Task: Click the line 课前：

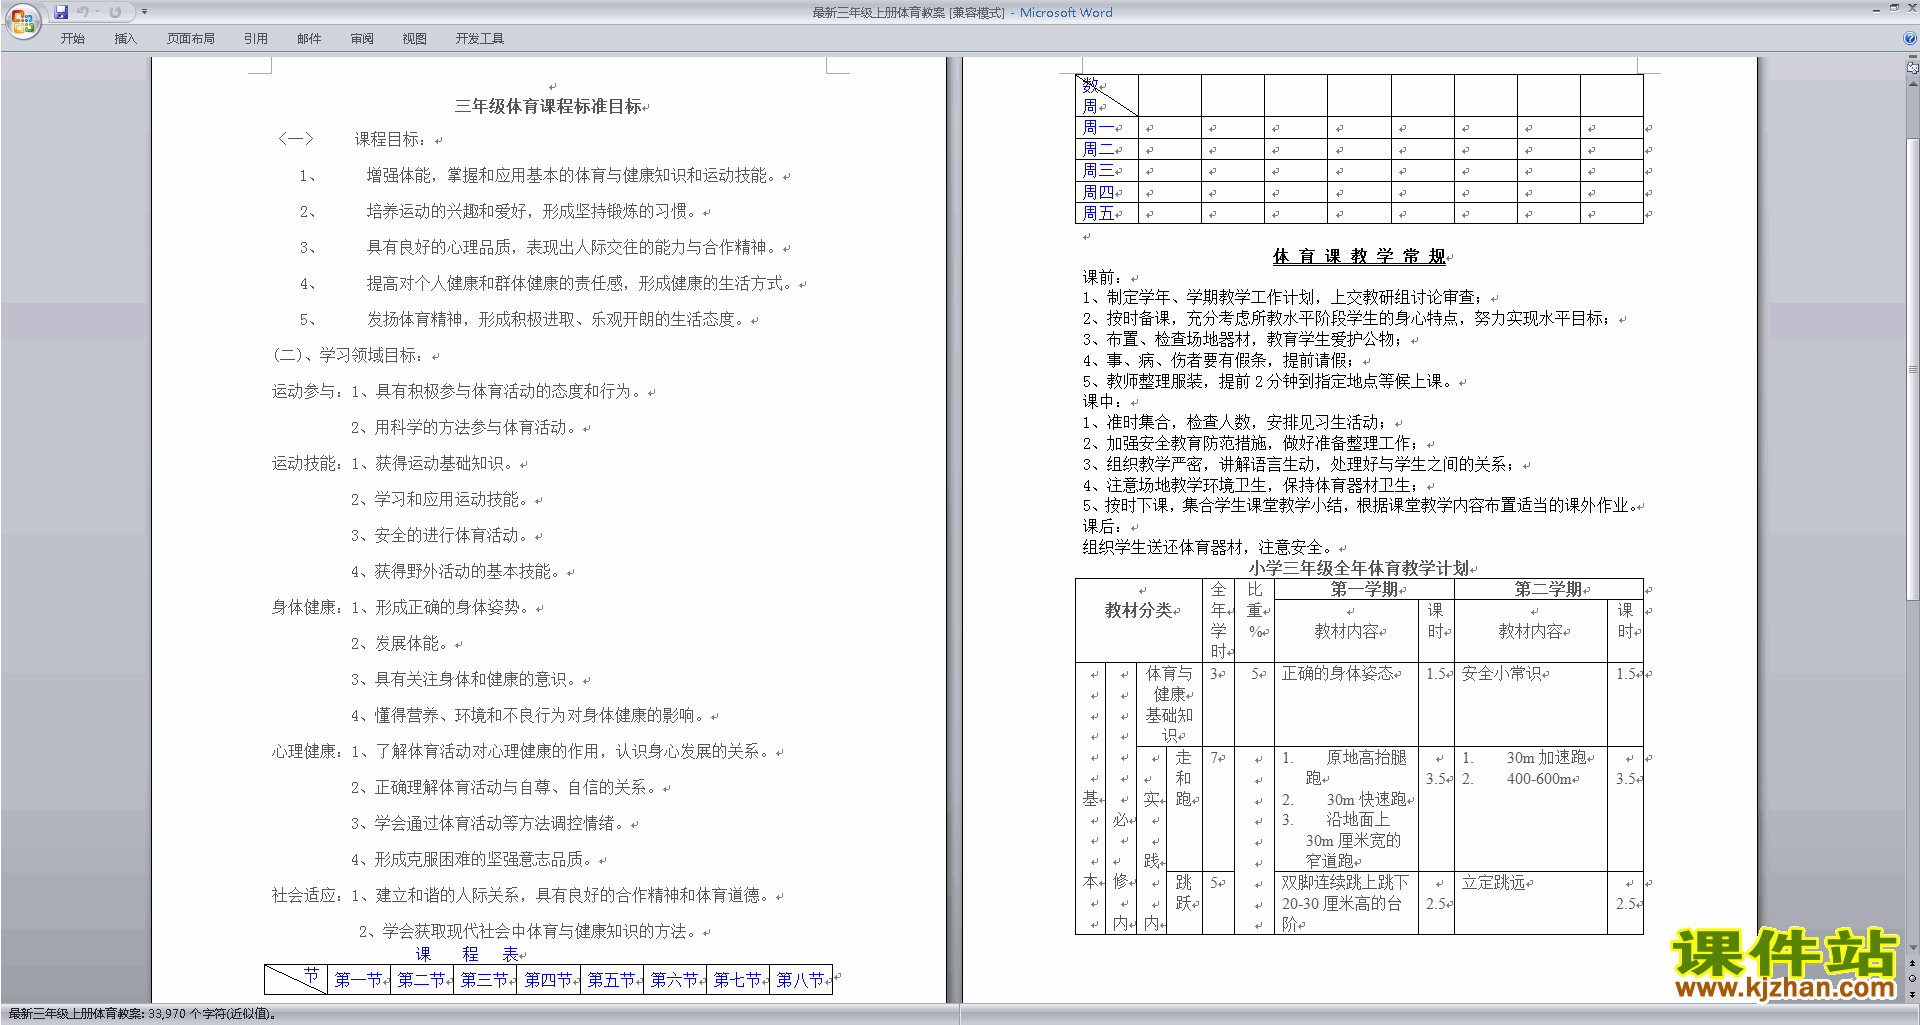Action: coord(1102,277)
